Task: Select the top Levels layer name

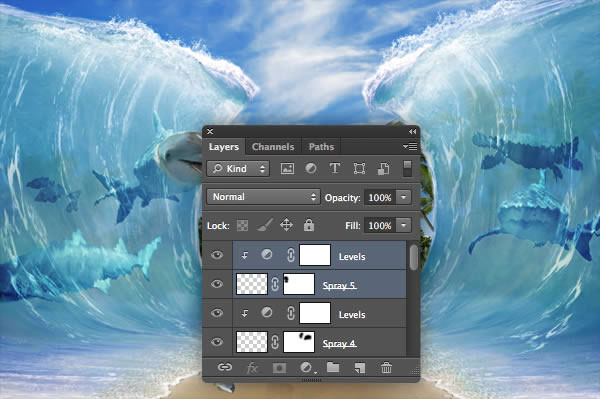Action: (x=352, y=257)
